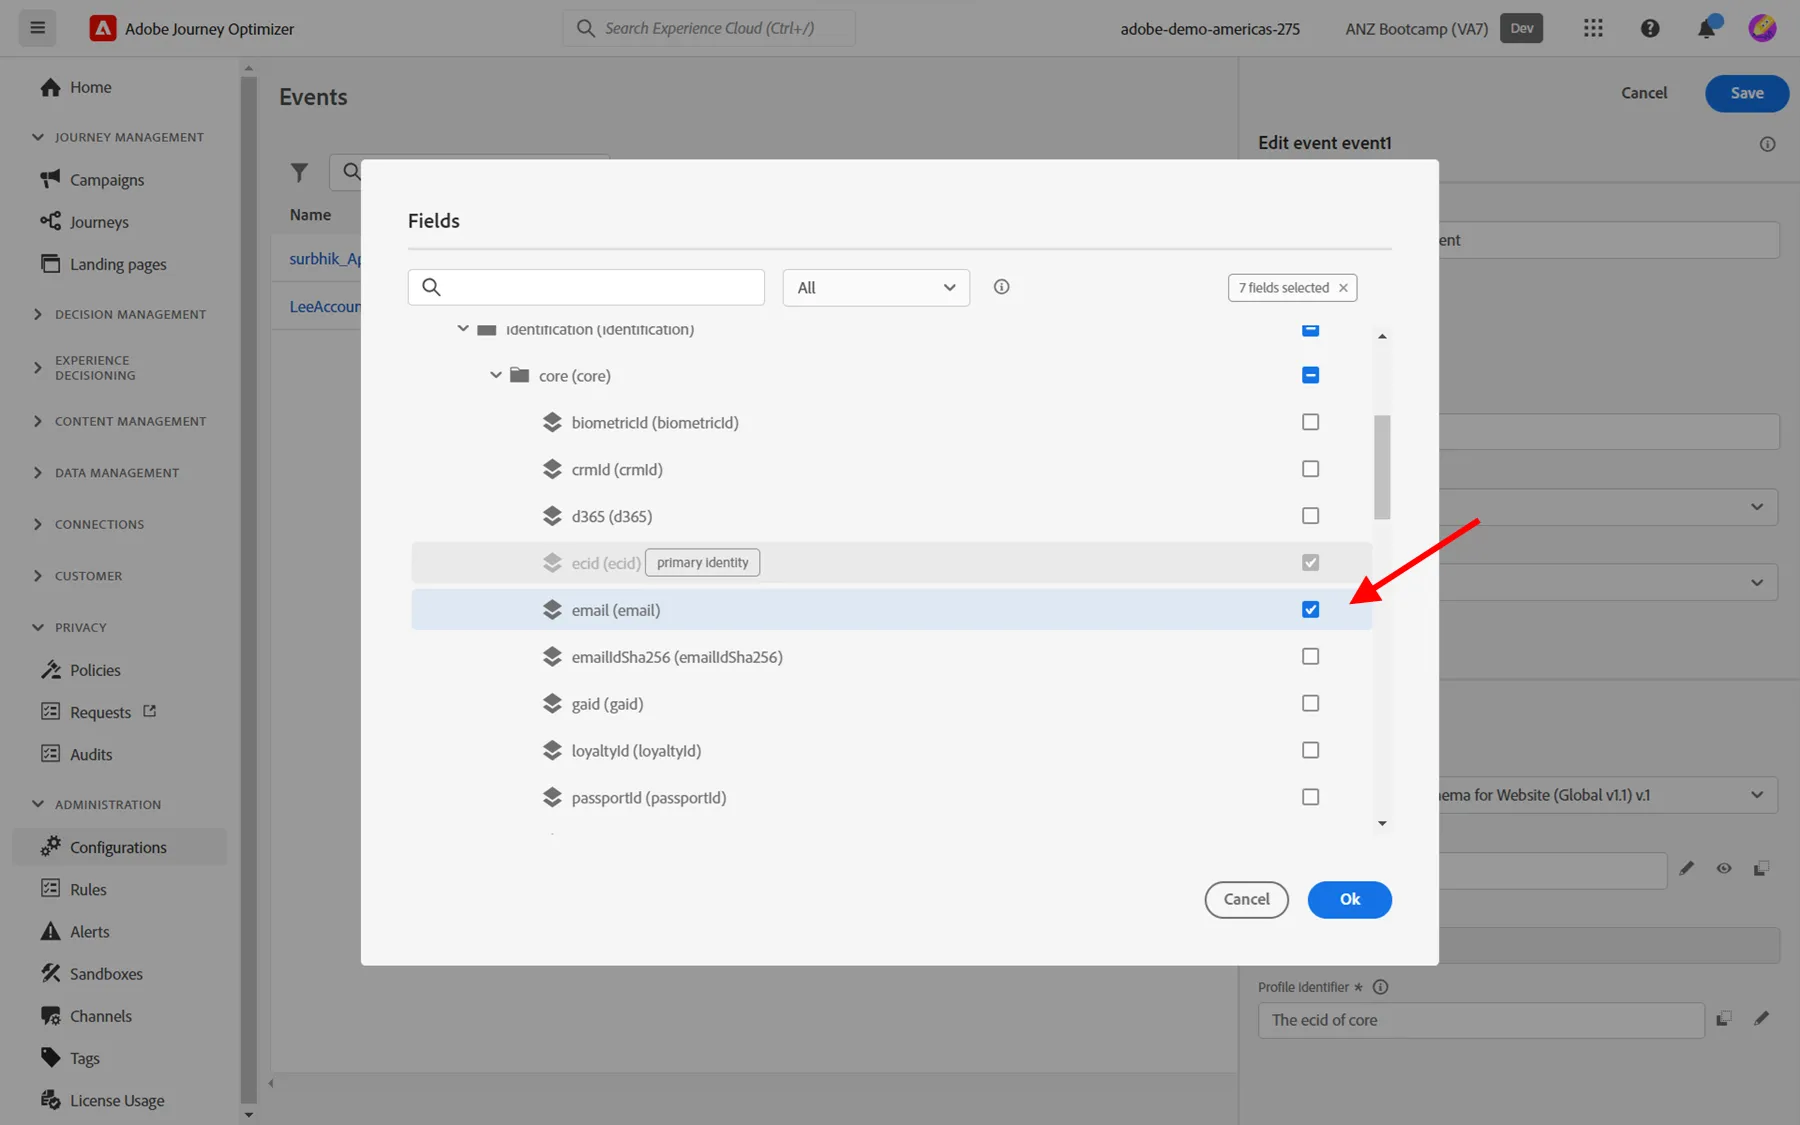The image size is (1800, 1125).
Task: Expand the Customer section
Action: 38,576
